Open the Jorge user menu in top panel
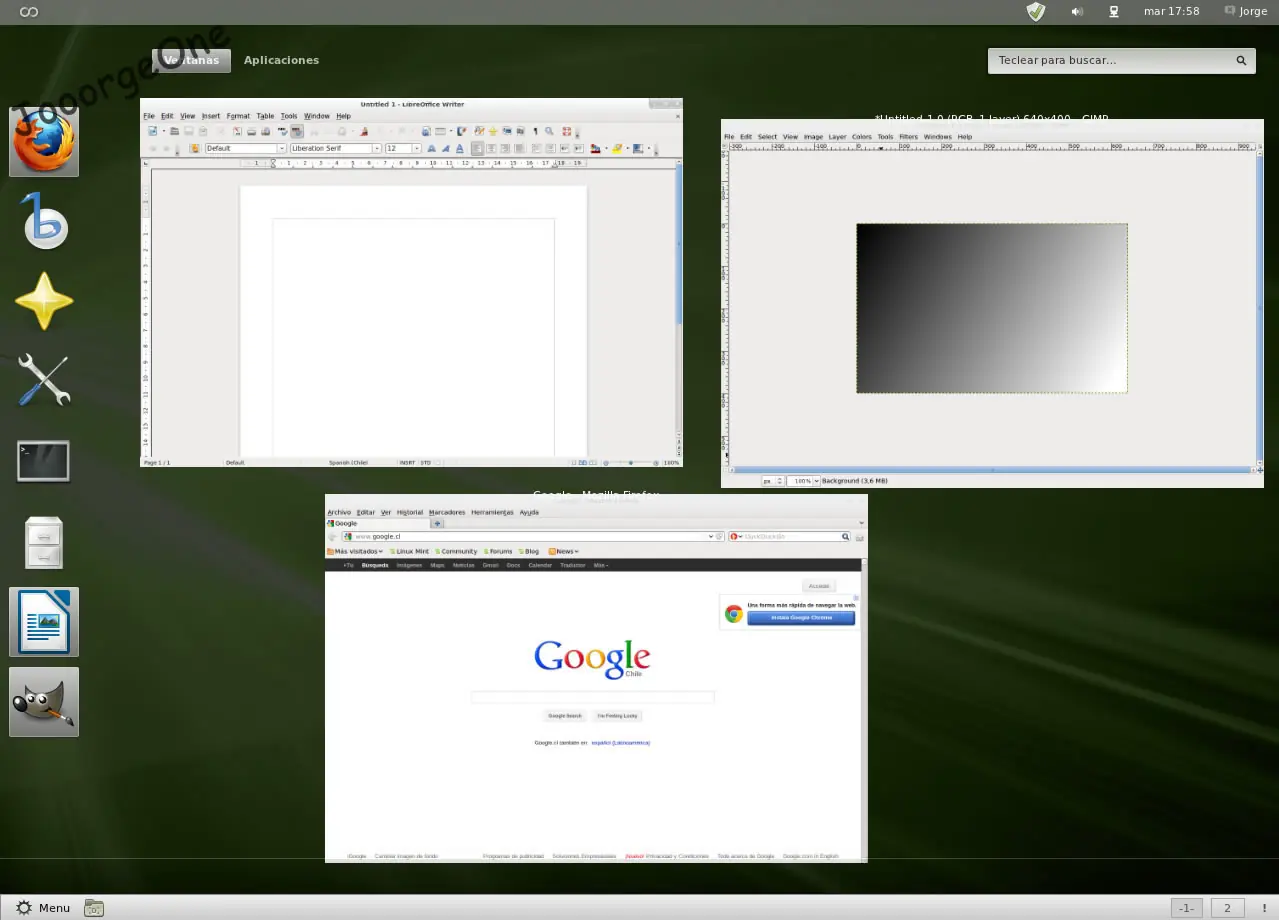 (x=1245, y=12)
